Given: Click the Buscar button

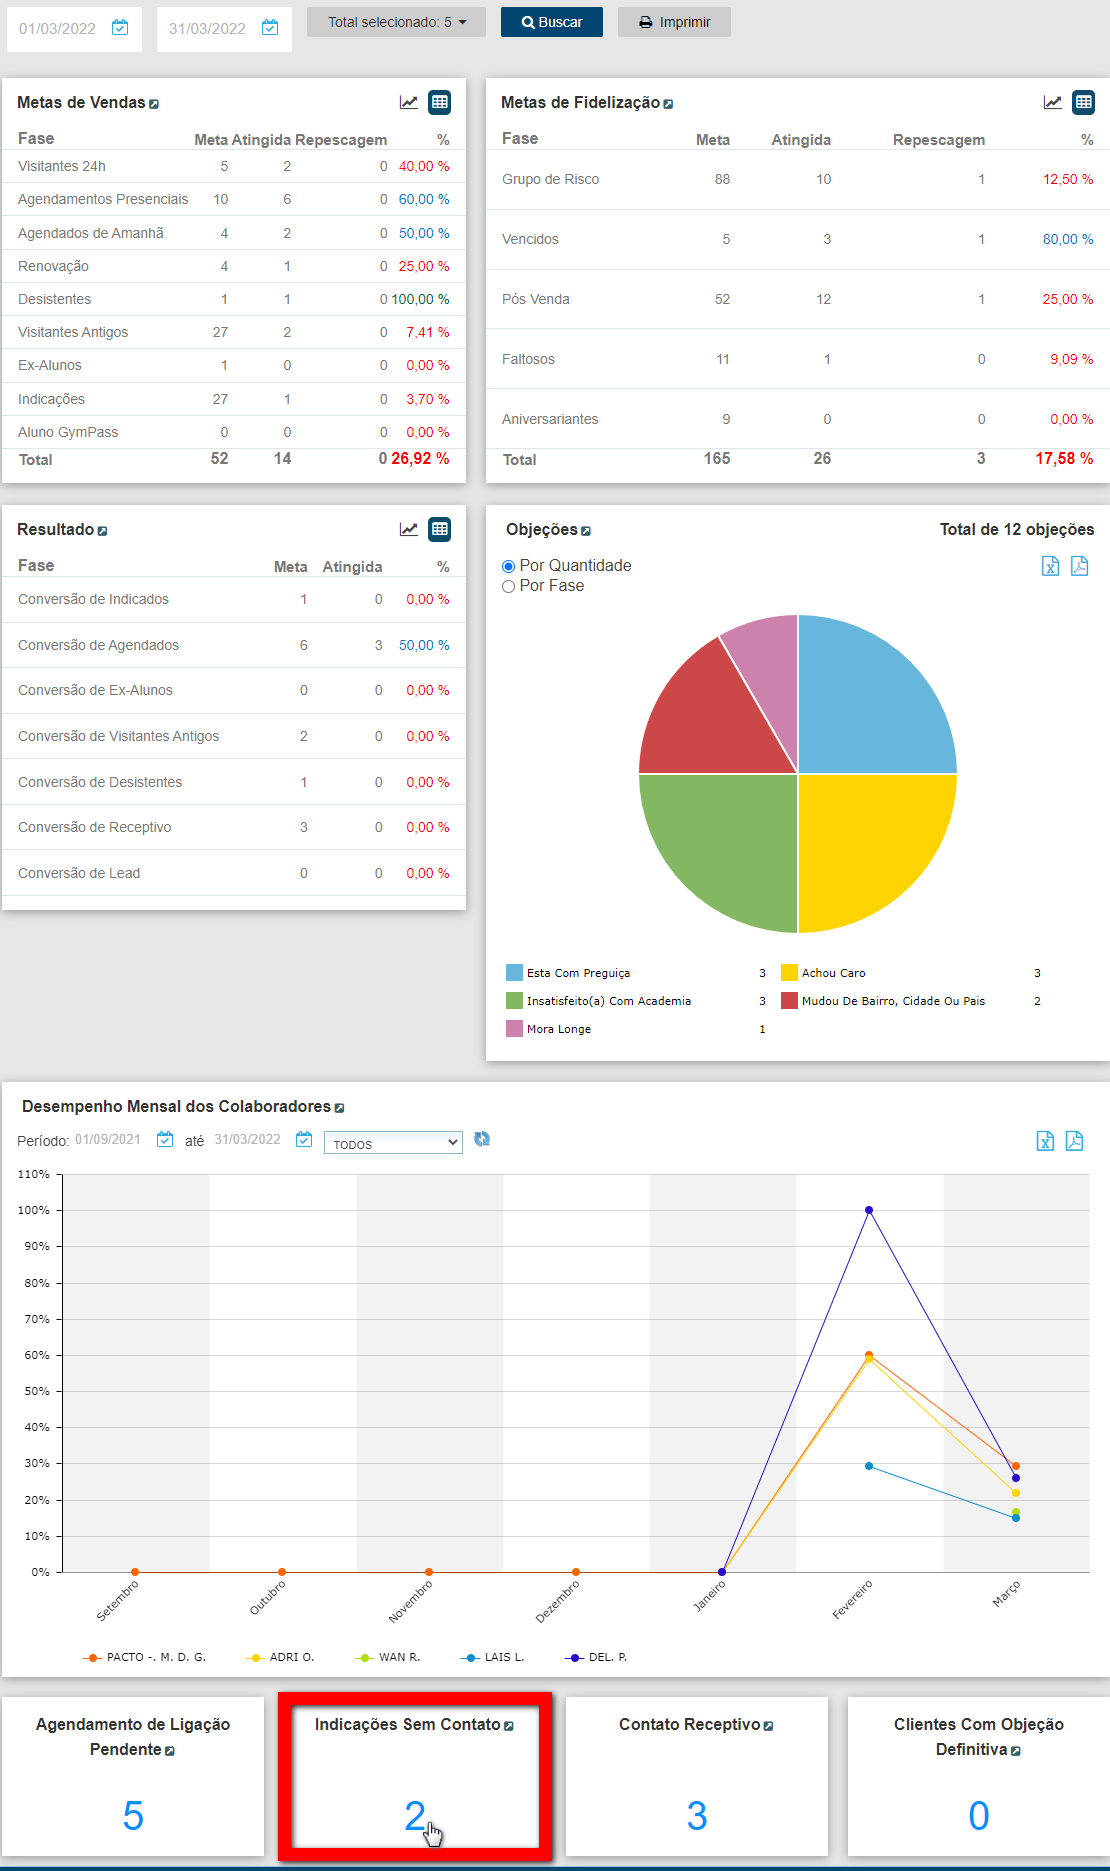Looking at the screenshot, I should tap(551, 22).
